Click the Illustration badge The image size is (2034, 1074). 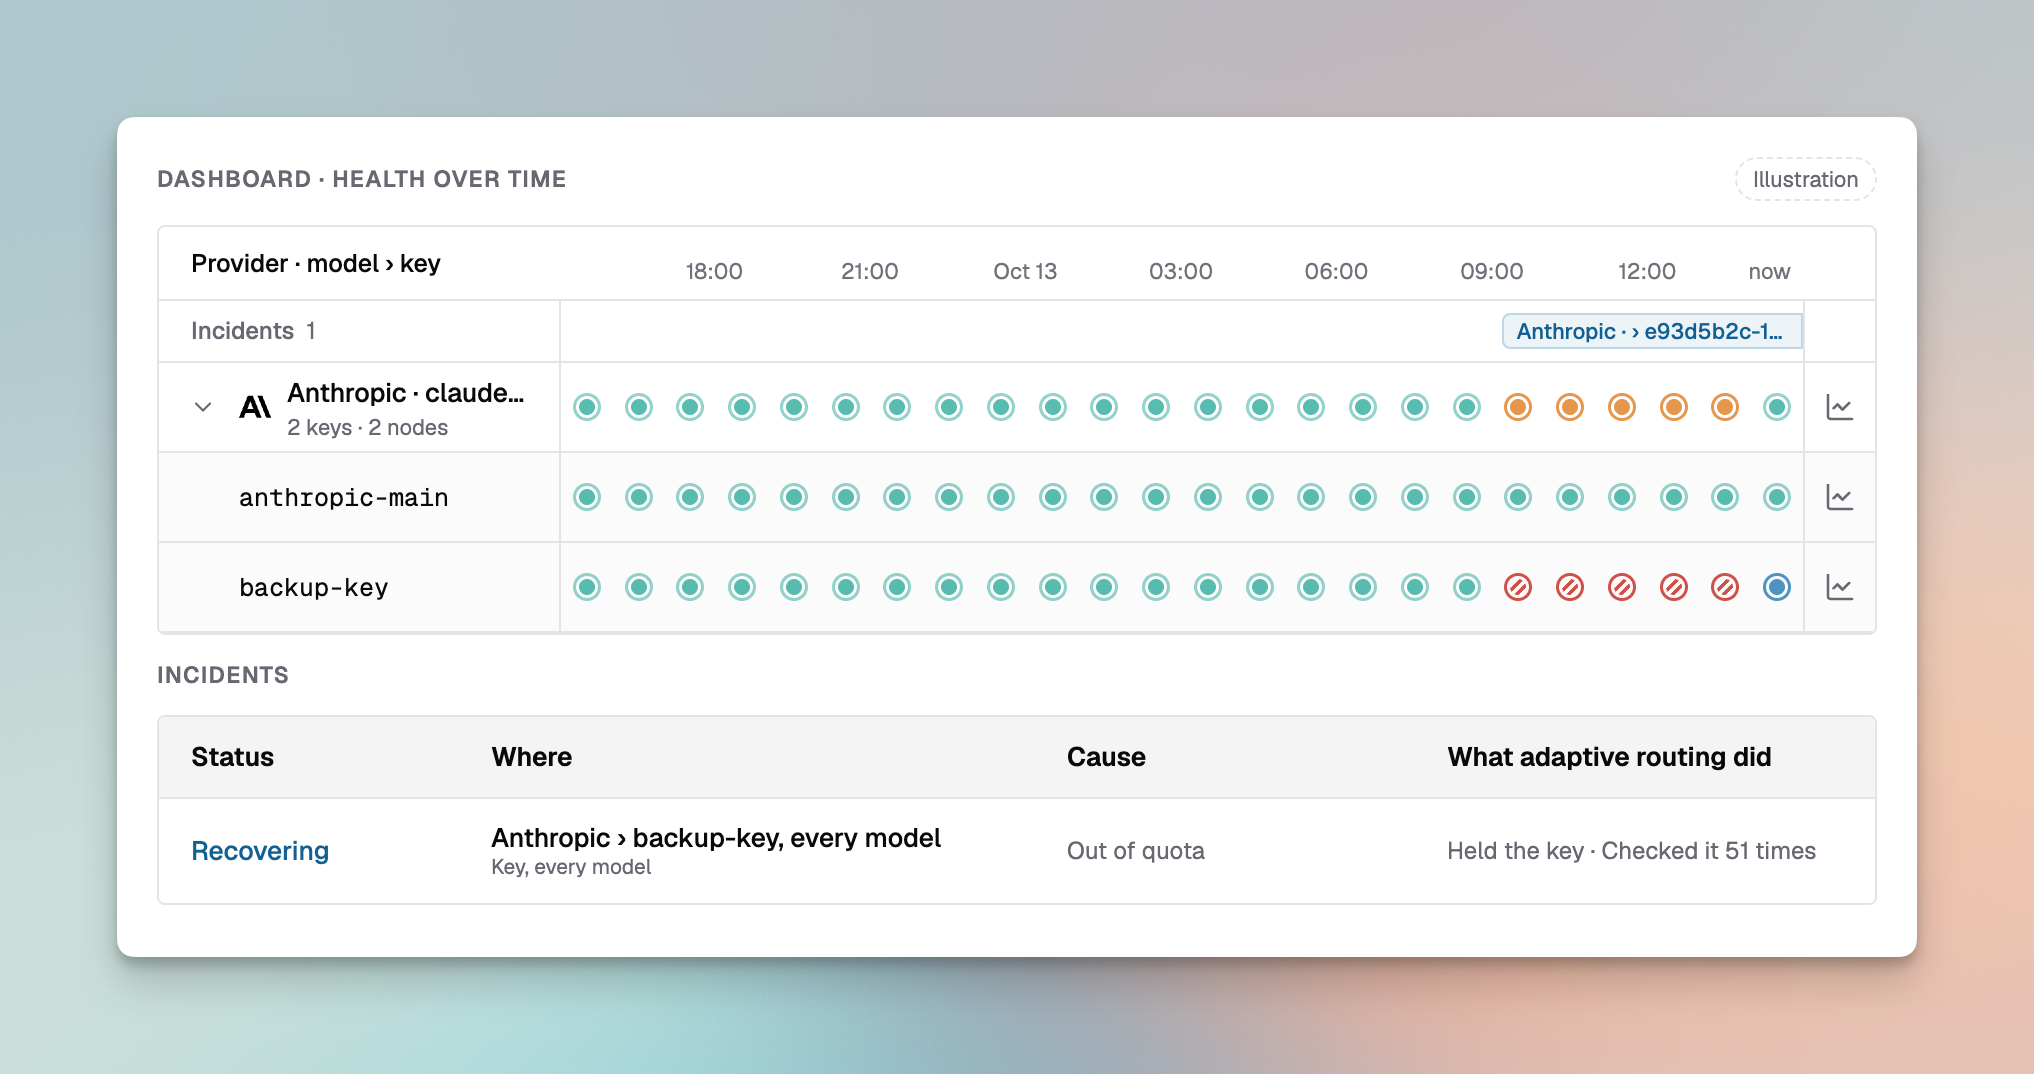point(1805,179)
